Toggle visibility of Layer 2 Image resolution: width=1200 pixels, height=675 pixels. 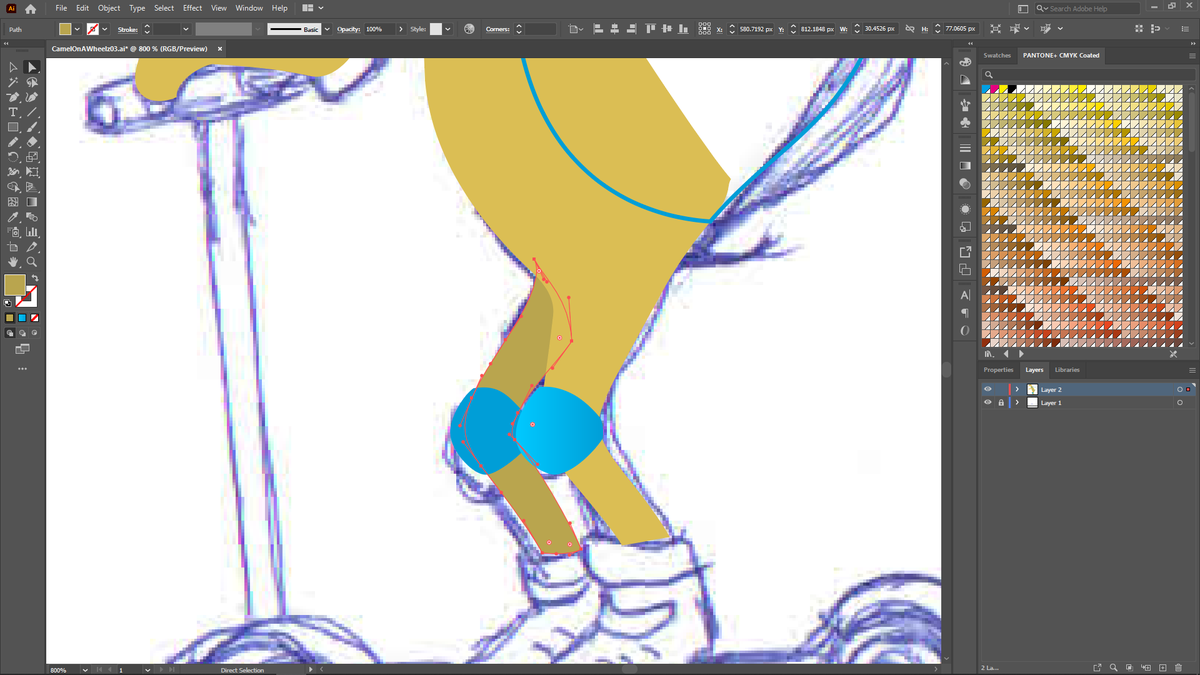[x=988, y=389]
